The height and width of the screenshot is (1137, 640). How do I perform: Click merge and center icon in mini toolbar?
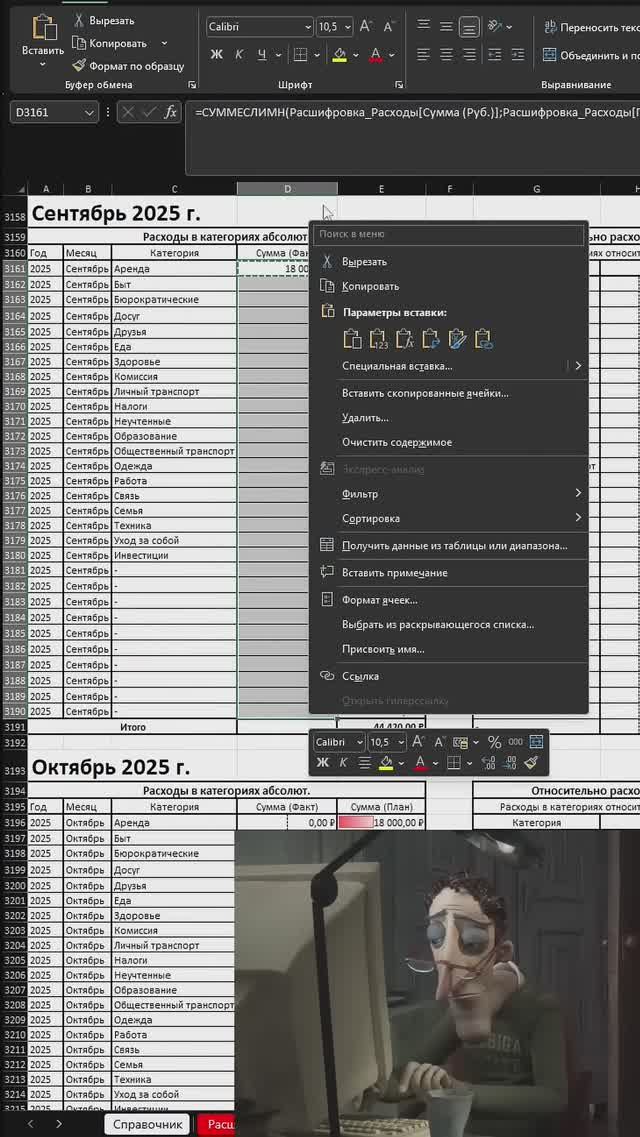(536, 742)
